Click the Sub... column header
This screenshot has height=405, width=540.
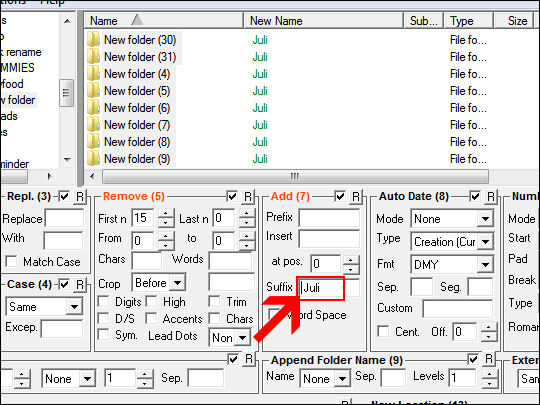(x=423, y=21)
